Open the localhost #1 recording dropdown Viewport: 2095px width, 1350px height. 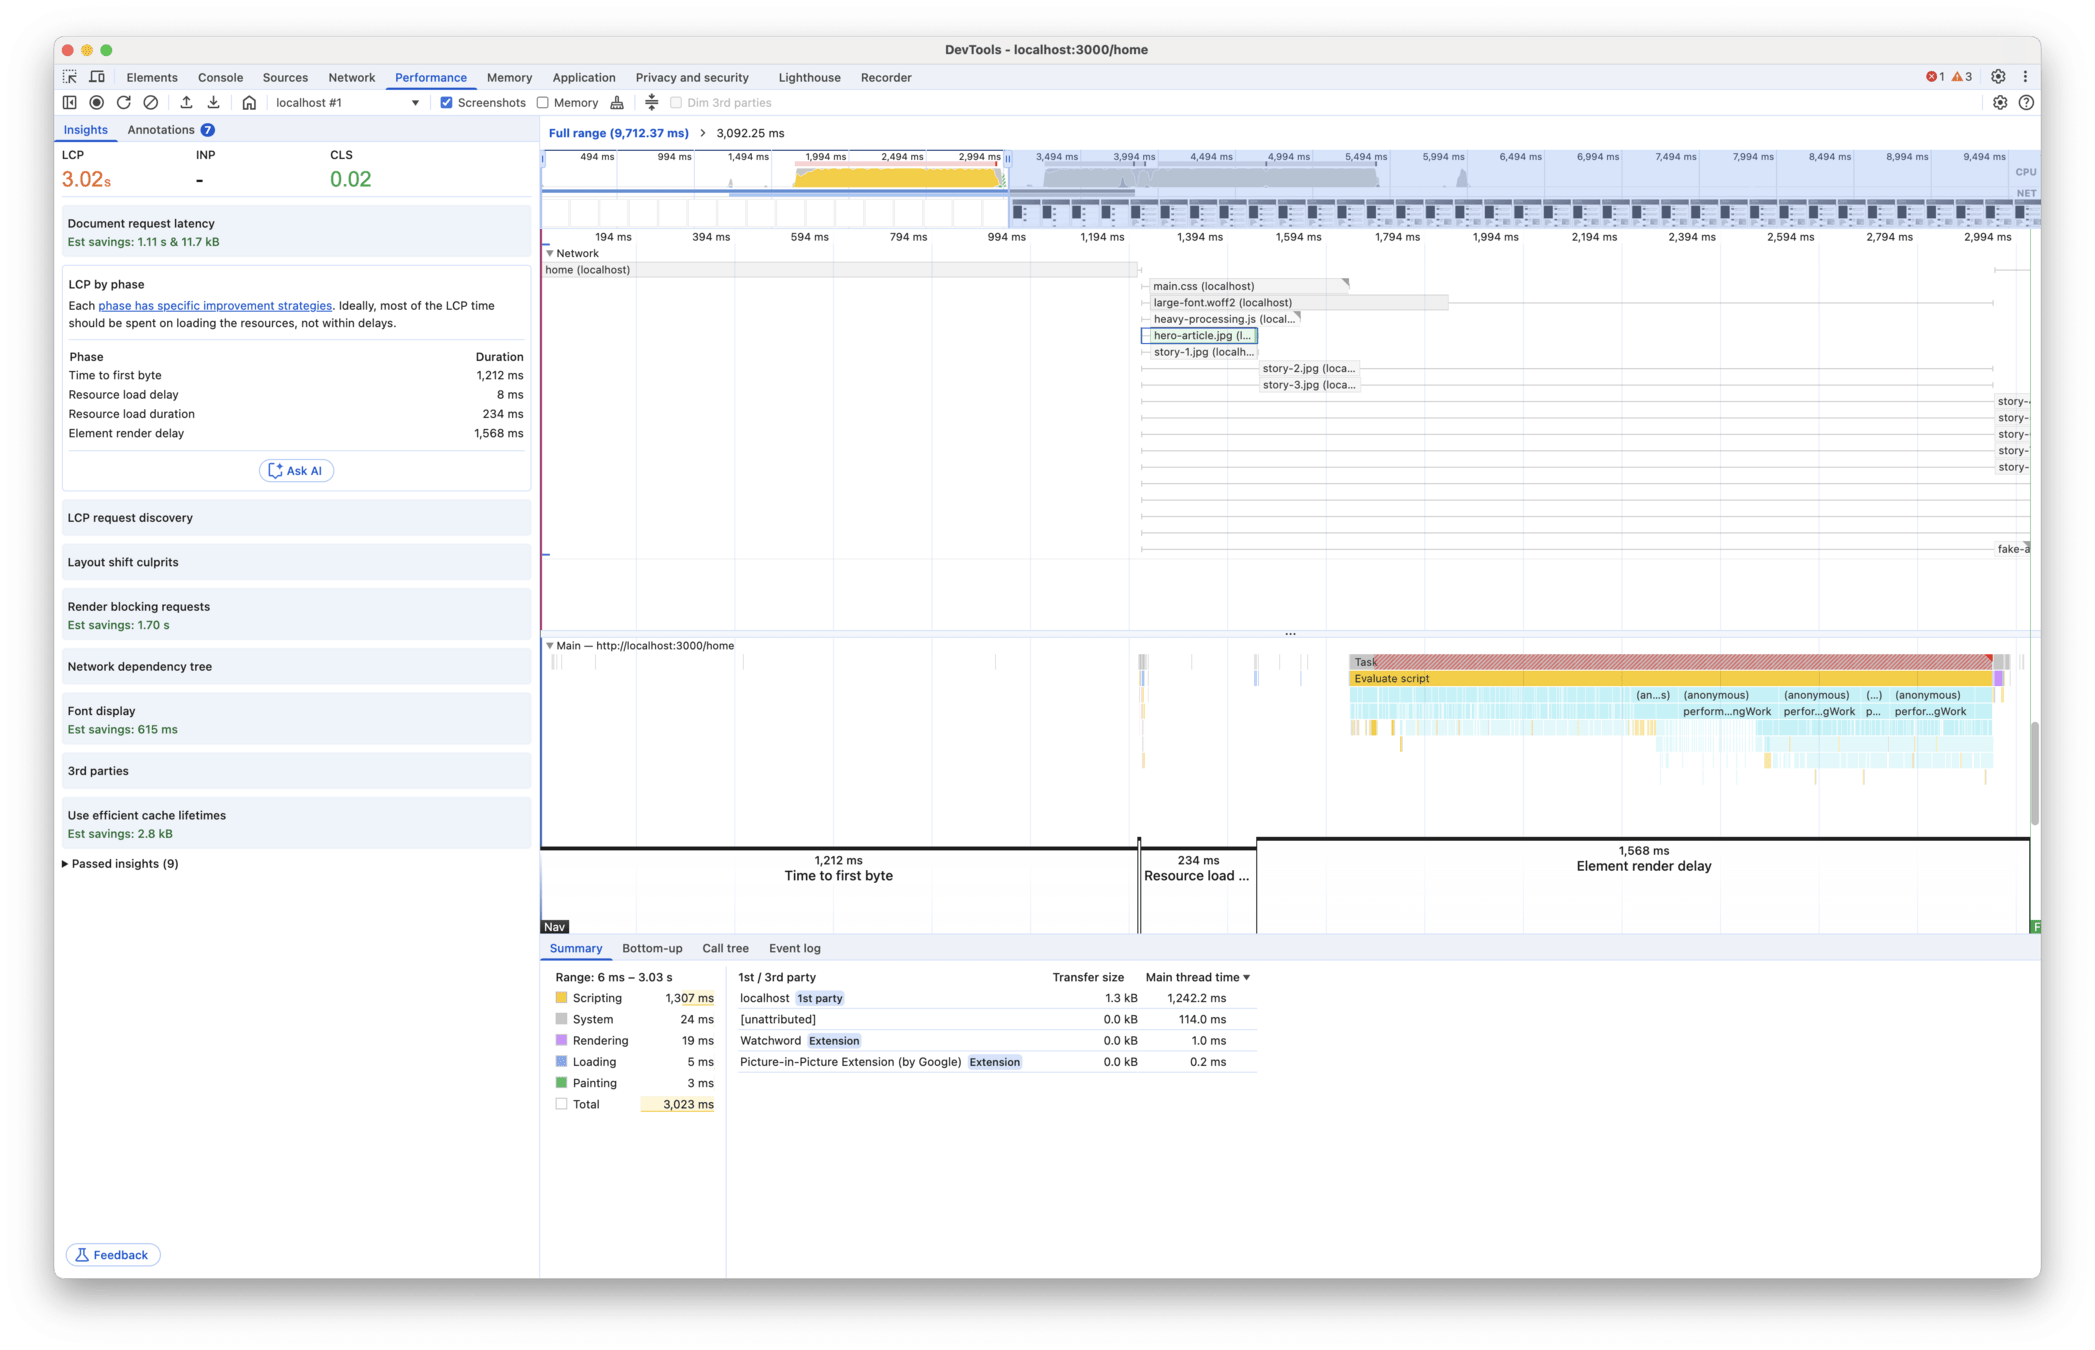coord(346,103)
